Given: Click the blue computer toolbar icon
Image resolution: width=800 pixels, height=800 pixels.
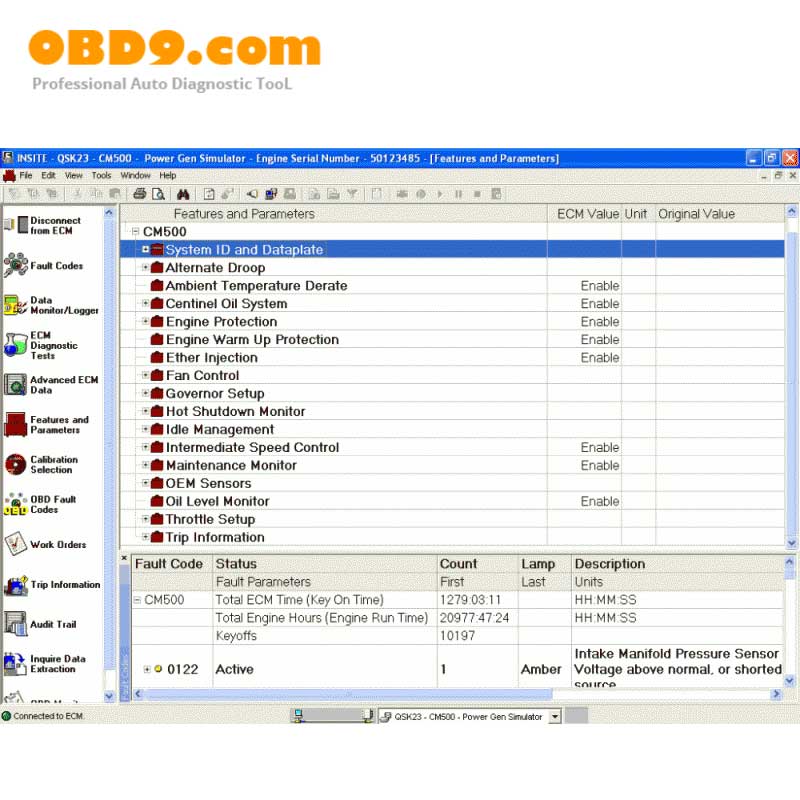Looking at the screenshot, I should tap(271, 194).
